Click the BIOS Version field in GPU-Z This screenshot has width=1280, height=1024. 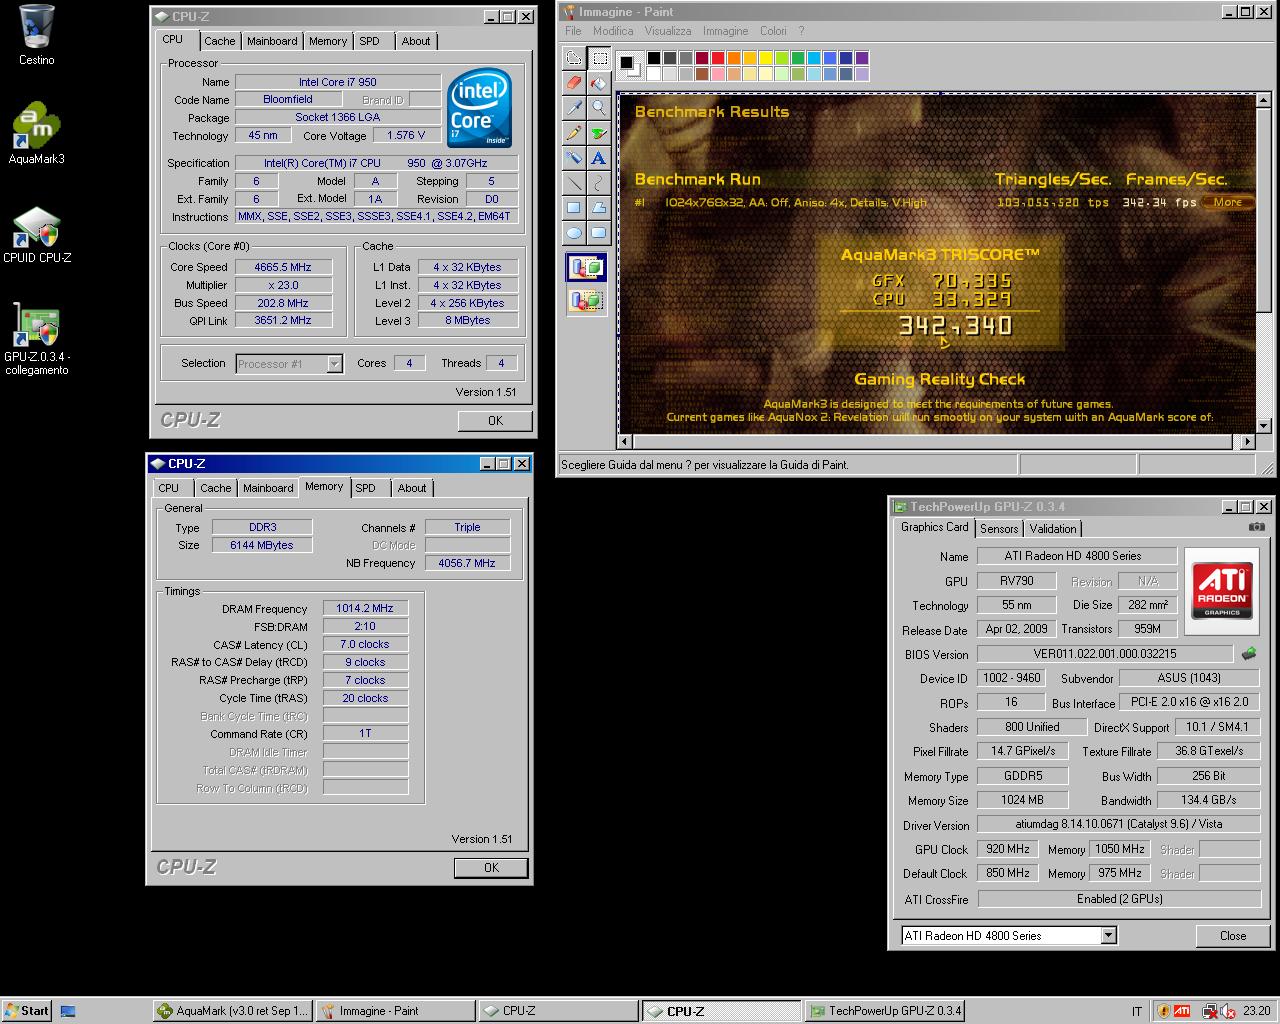(1105, 654)
